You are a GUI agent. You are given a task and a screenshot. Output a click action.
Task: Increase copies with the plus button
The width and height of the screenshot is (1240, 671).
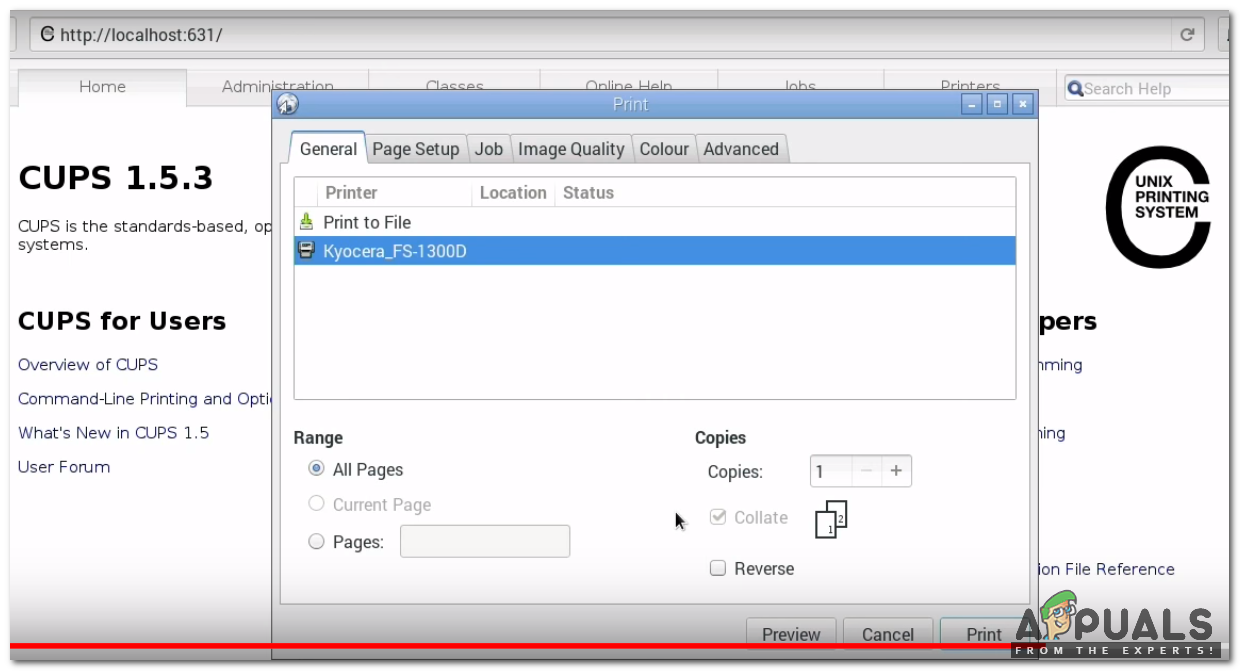pyautogui.click(x=896, y=471)
